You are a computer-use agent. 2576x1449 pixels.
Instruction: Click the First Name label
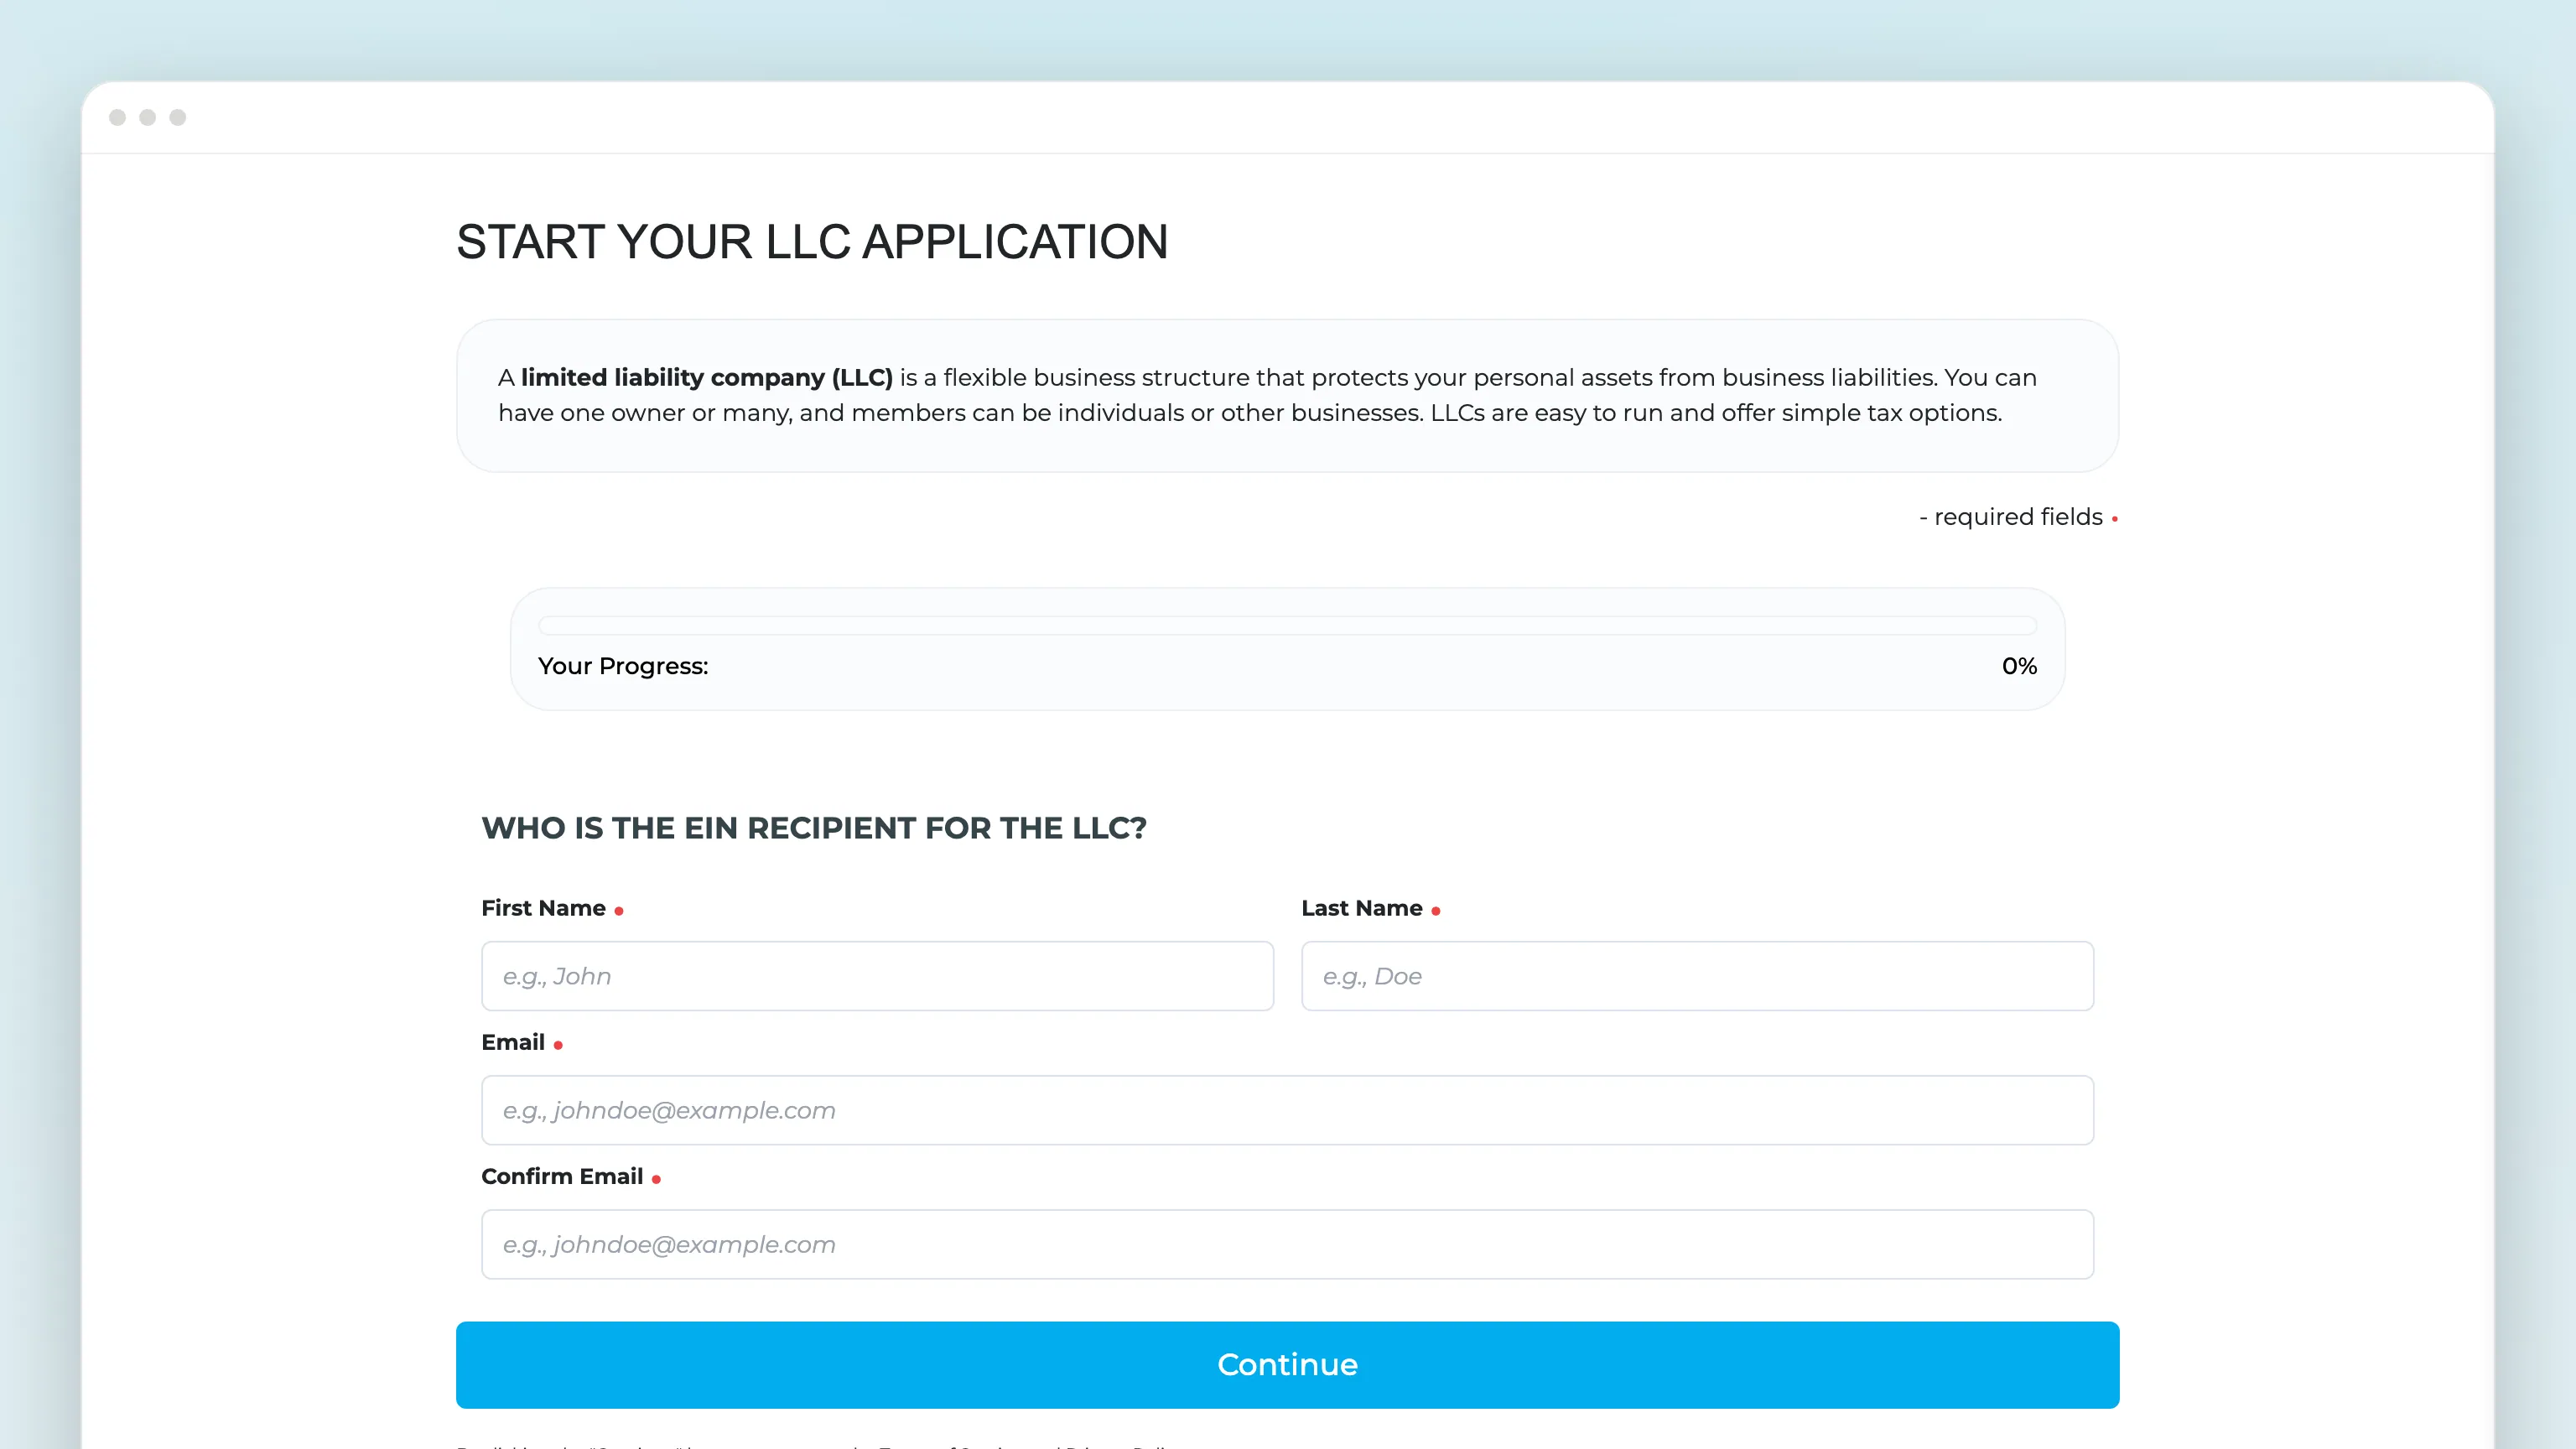(543, 908)
